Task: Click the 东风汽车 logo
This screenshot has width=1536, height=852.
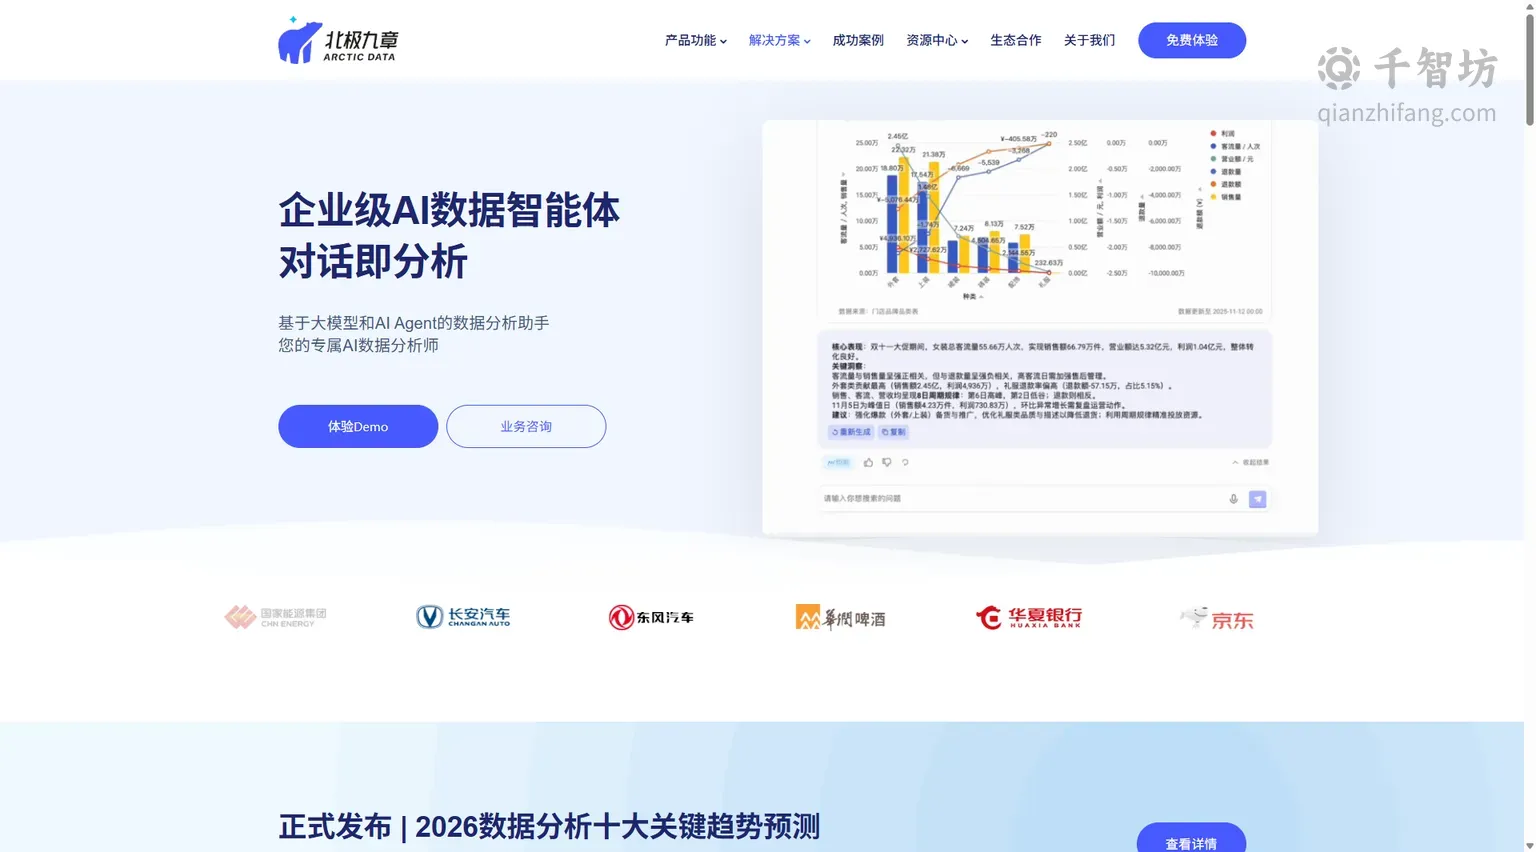Action: click(x=651, y=617)
